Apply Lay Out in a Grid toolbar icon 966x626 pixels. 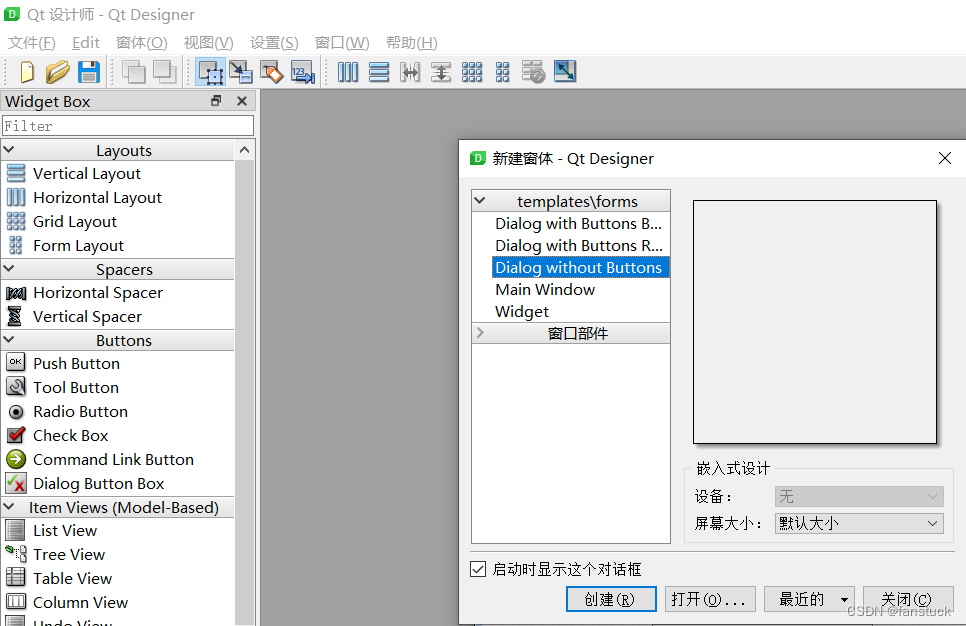pyautogui.click(x=472, y=72)
